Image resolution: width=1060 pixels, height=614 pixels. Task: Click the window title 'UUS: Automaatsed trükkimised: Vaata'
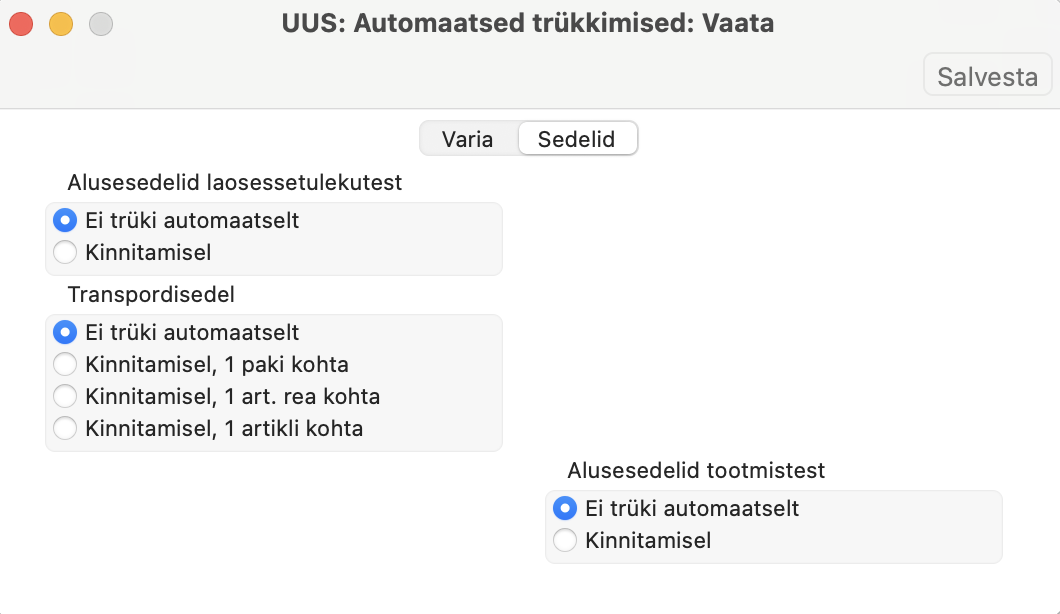click(x=528, y=23)
